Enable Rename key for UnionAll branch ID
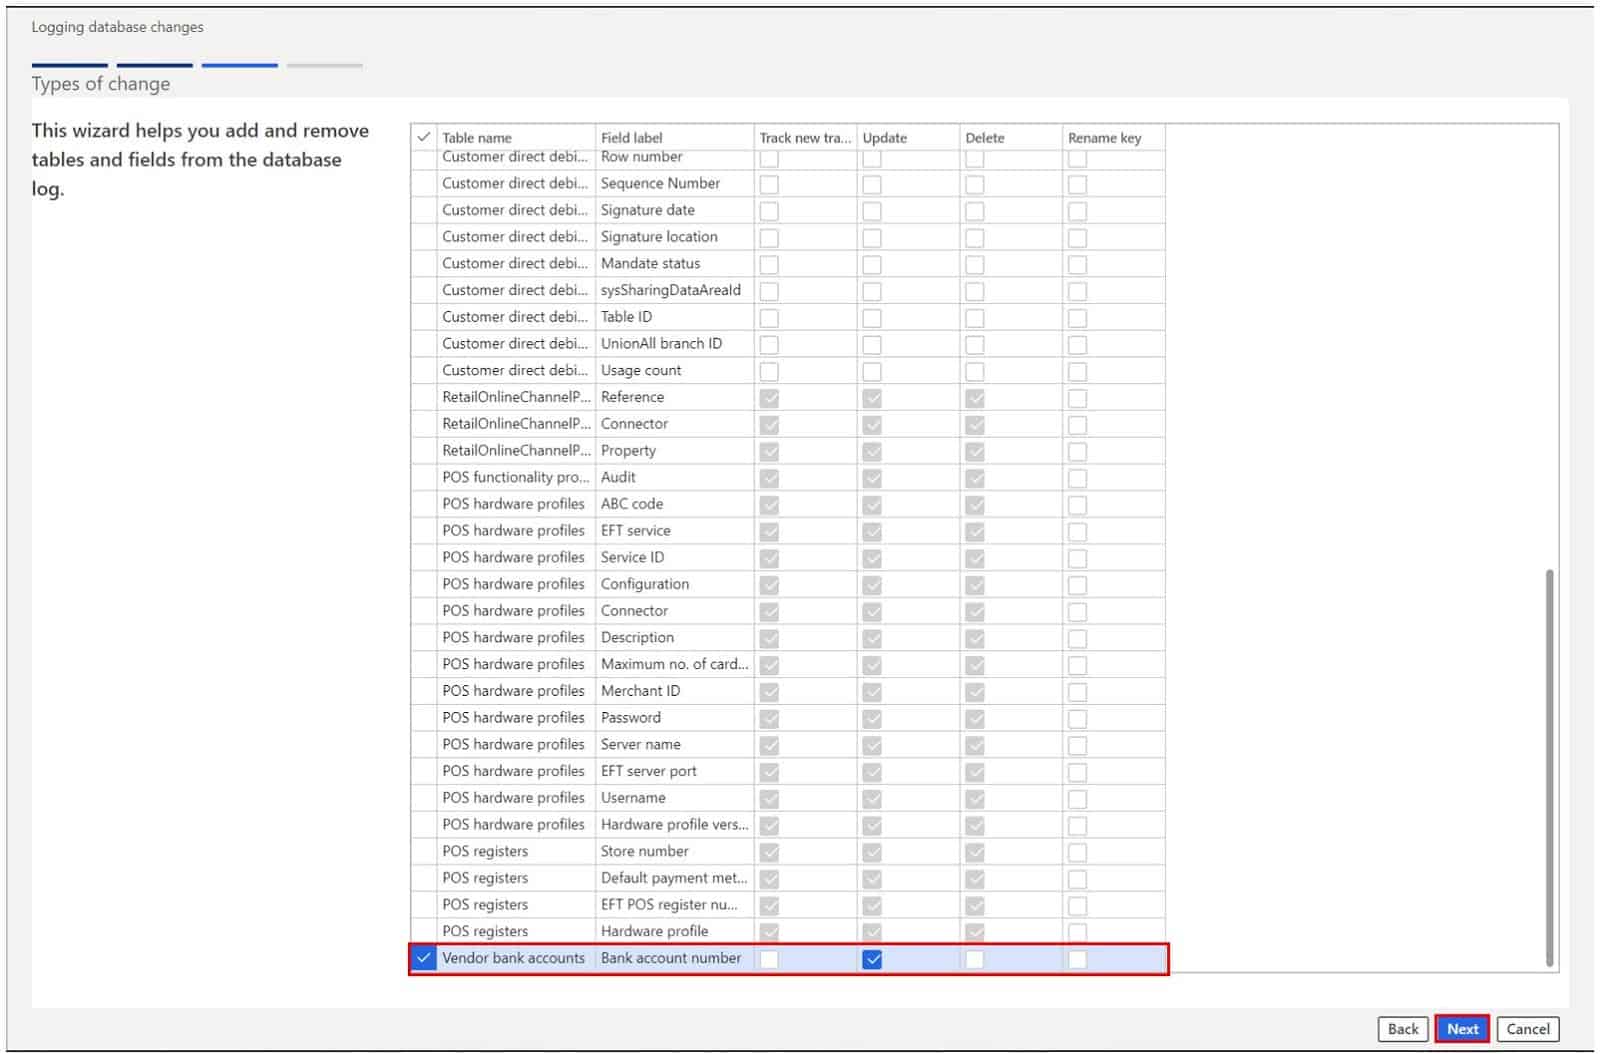 click(x=1077, y=344)
